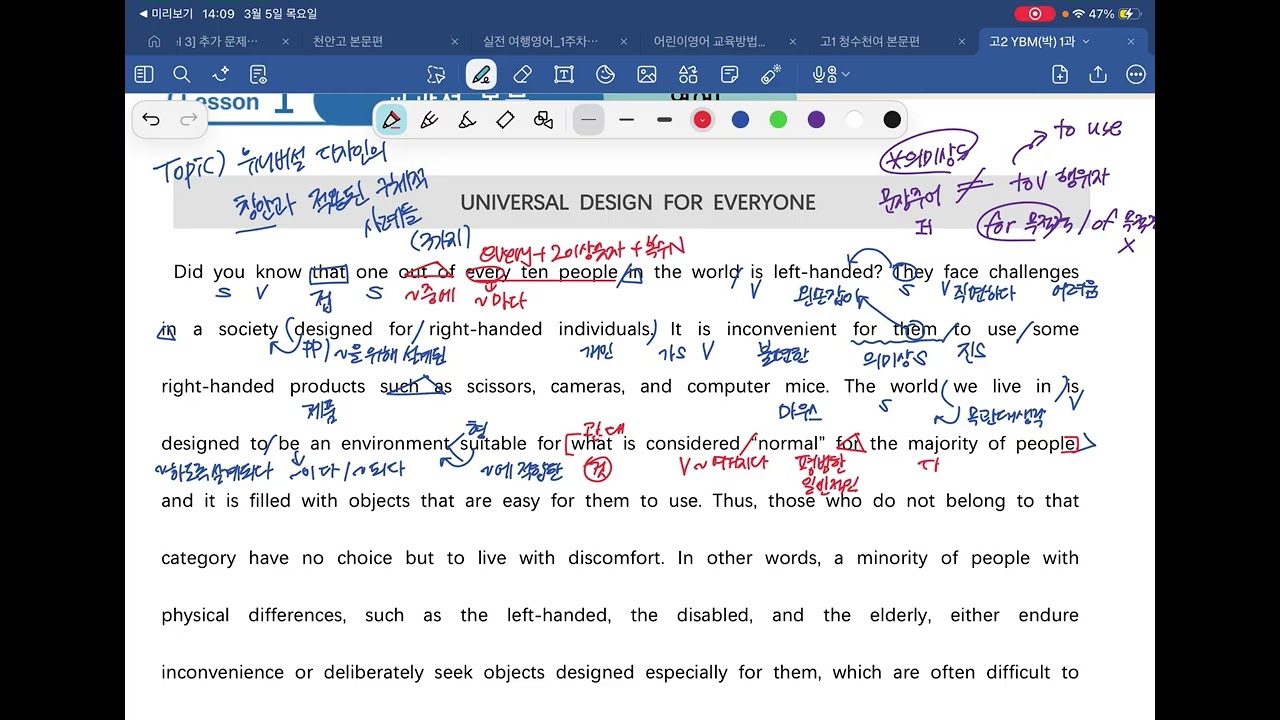
Task: Select the medium stroke width
Action: point(626,120)
